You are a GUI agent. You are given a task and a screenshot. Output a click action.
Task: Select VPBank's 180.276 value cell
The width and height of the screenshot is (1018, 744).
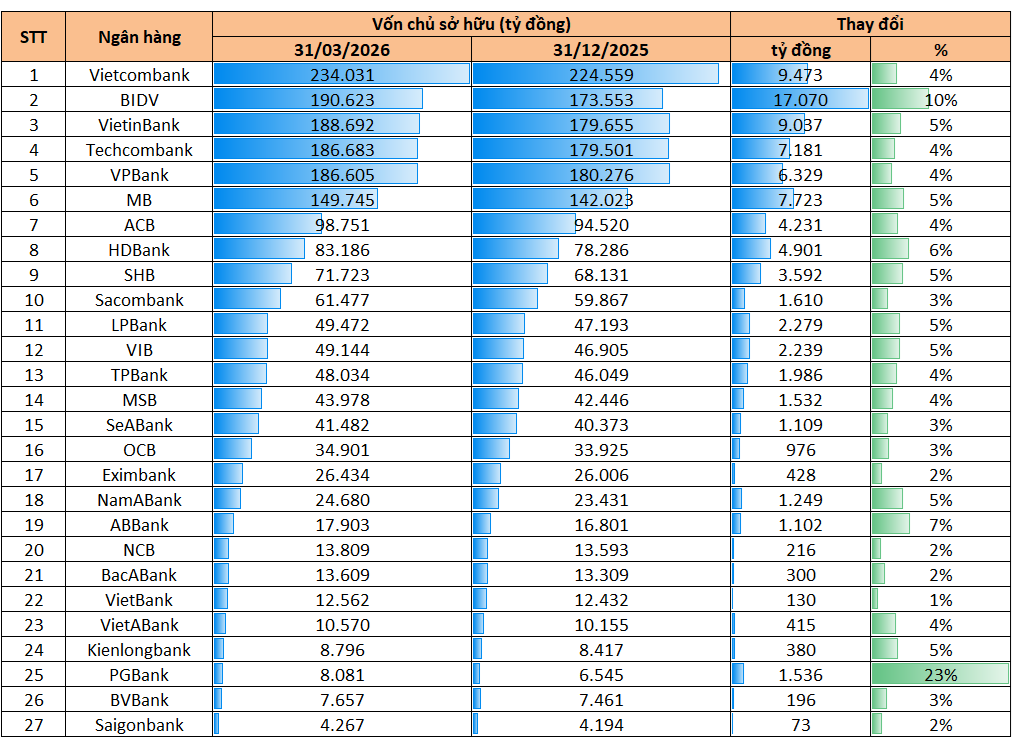click(601, 175)
